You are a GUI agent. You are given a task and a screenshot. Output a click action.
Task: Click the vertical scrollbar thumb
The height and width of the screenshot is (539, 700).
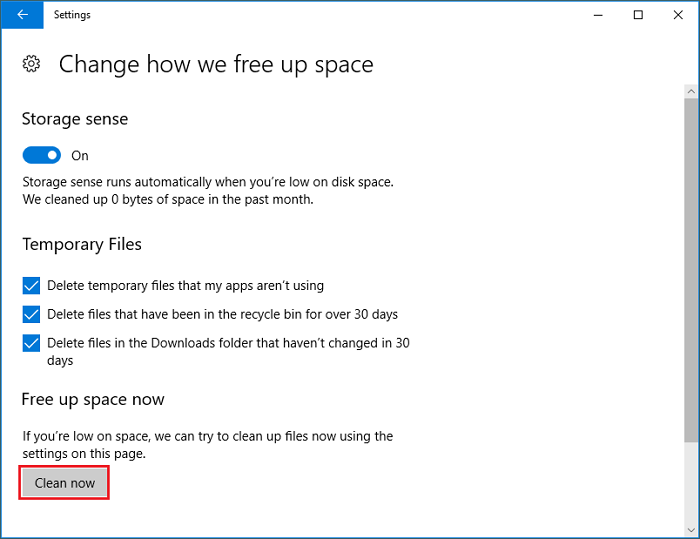pyautogui.click(x=690, y=270)
